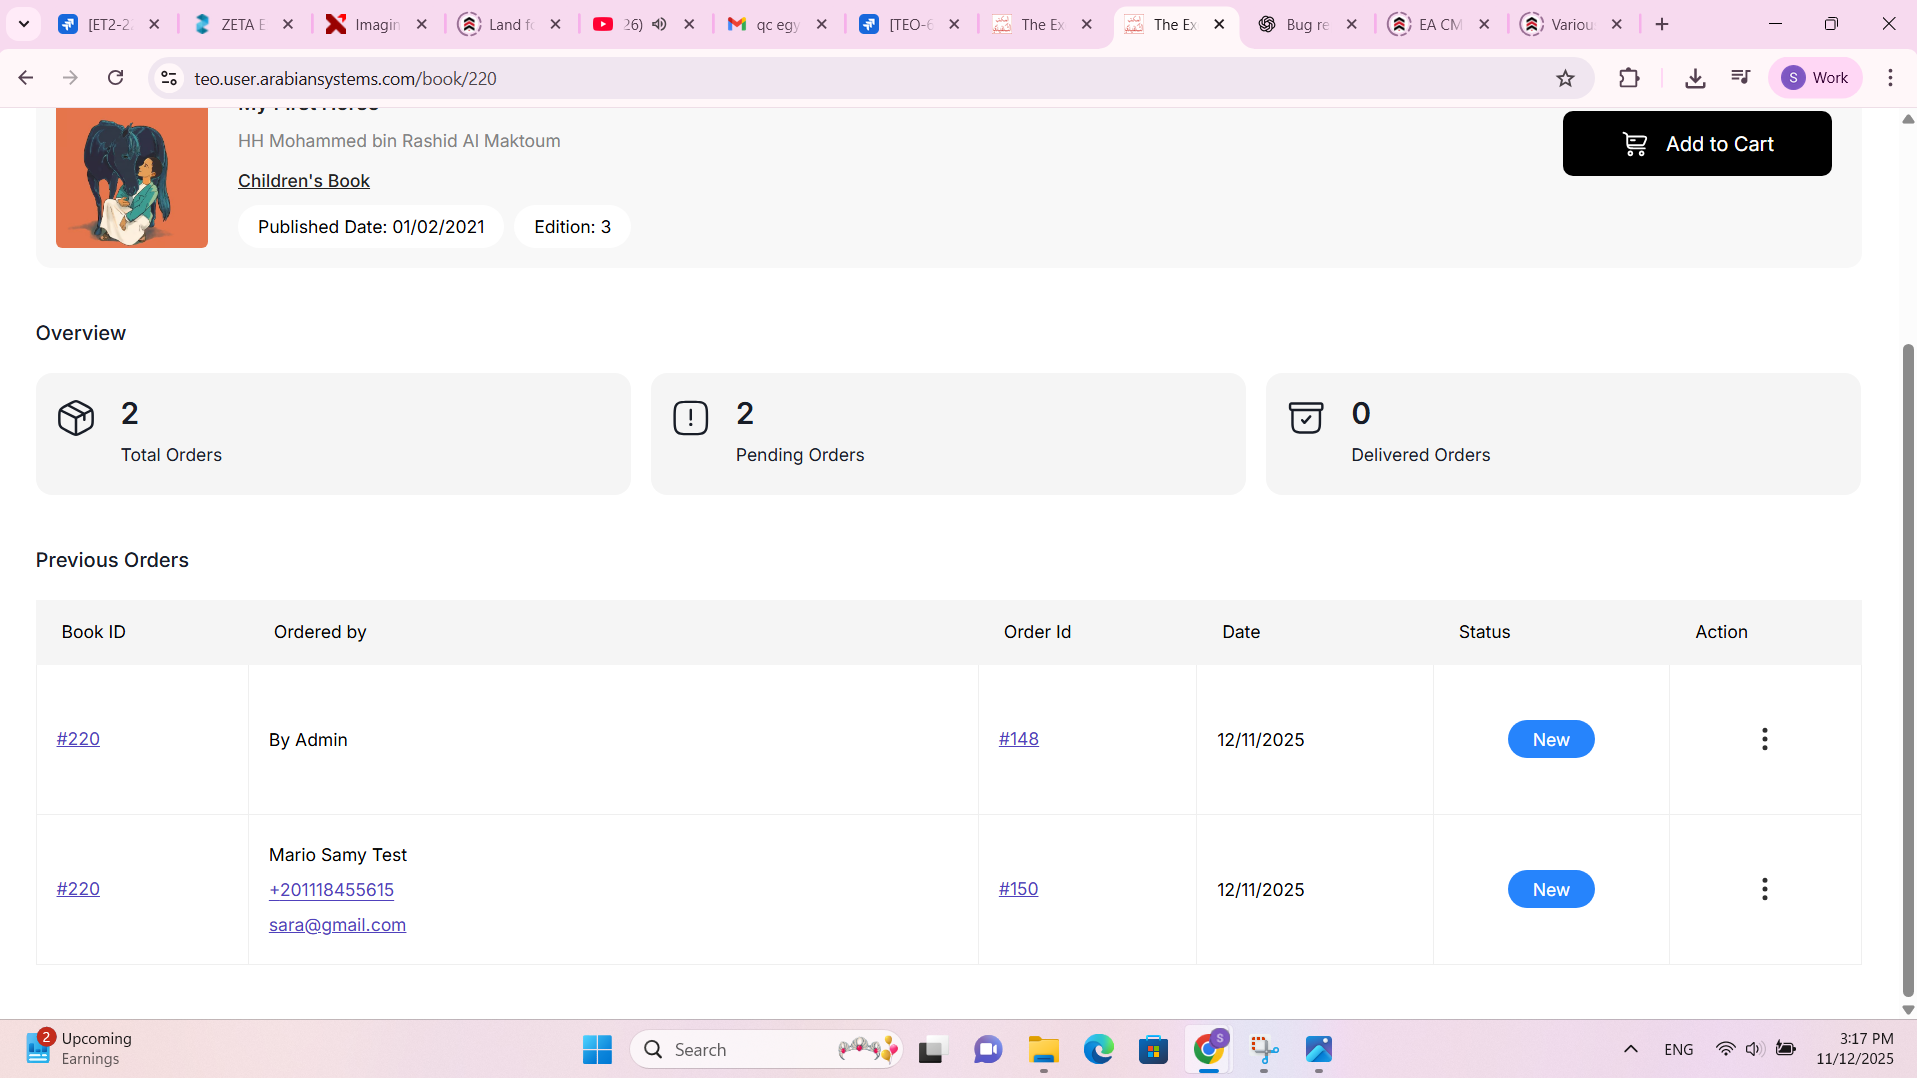
Task: Expand the browser tab search dropdown
Action: pyautogui.click(x=23, y=24)
